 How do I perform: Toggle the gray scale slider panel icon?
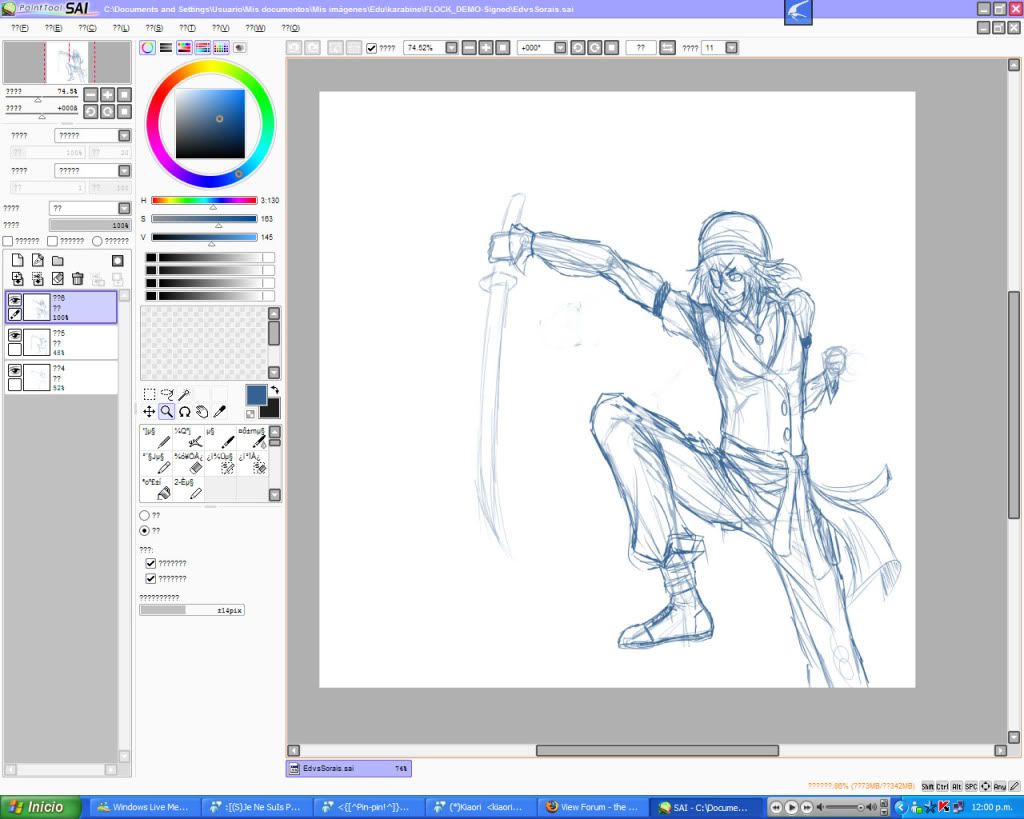[x=166, y=48]
